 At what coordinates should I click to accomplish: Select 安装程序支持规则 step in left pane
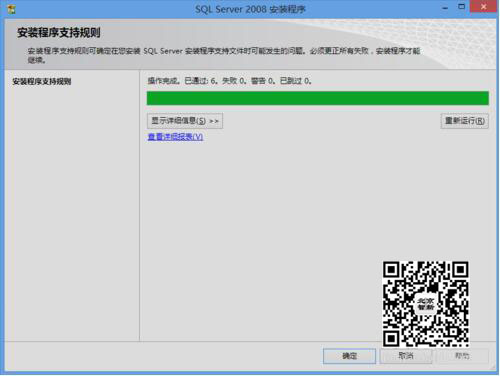(42, 81)
